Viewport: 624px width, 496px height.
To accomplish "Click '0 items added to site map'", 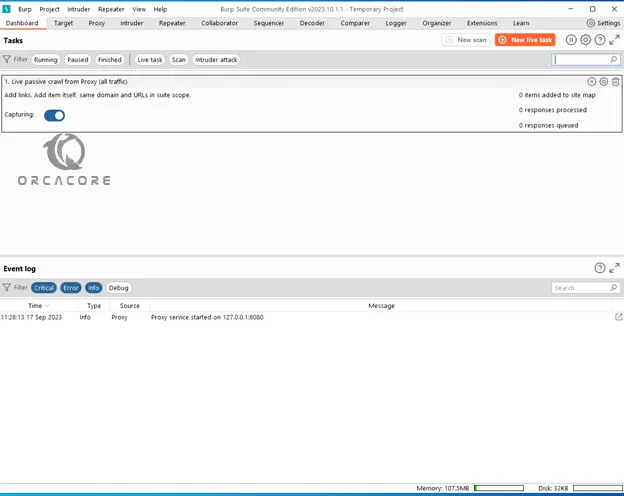I will (x=557, y=95).
